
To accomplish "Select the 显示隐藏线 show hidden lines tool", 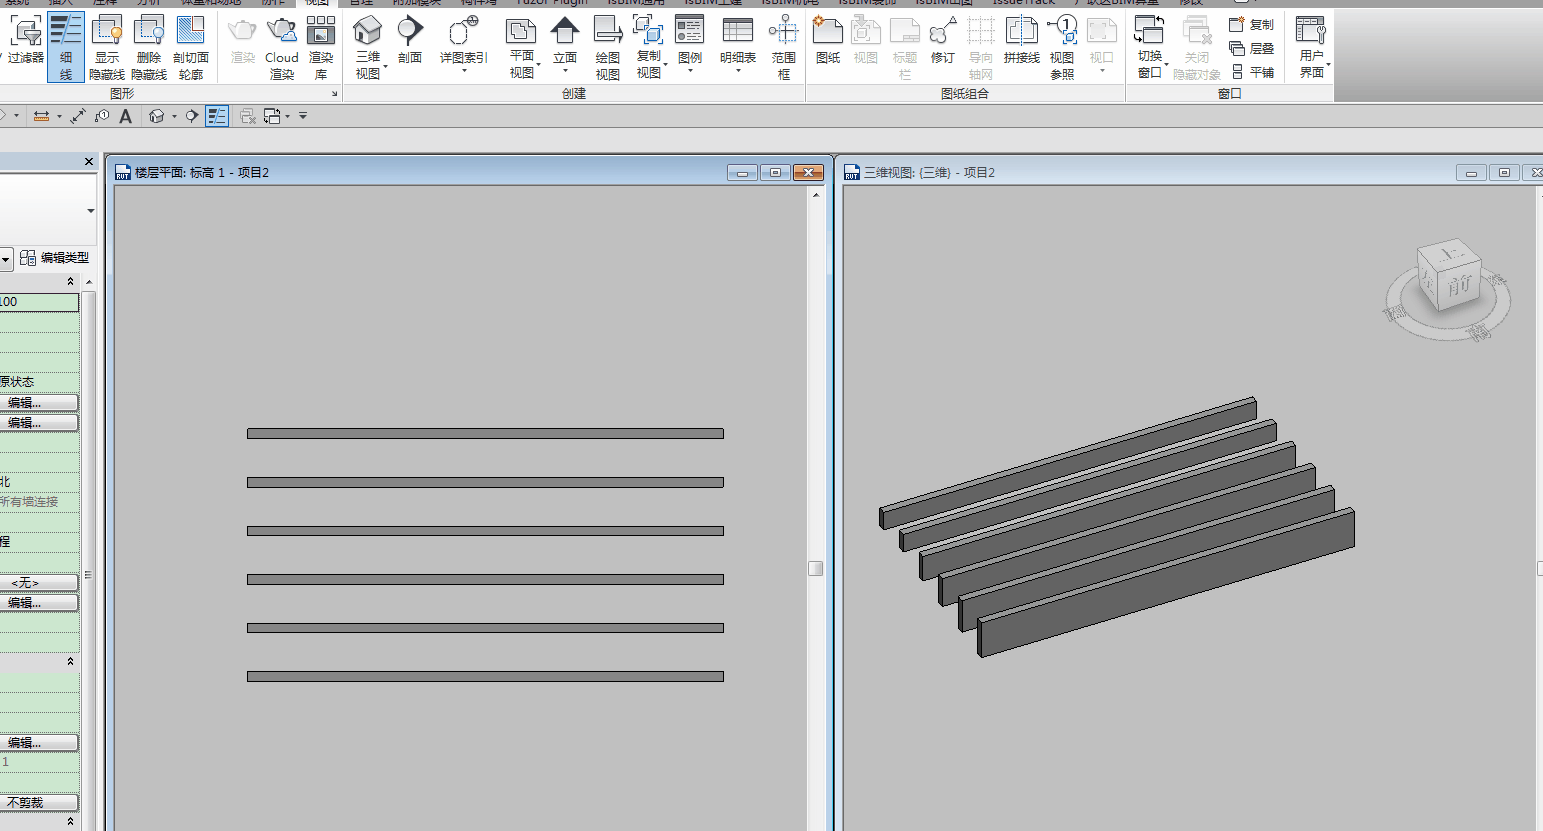I will click(107, 47).
